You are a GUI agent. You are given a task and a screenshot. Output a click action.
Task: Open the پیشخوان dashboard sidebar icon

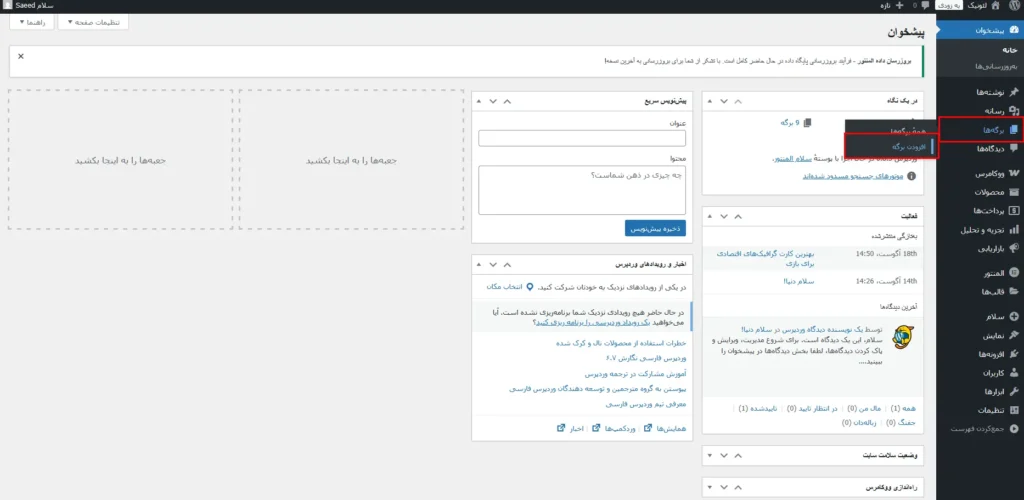pyautogui.click(x=1014, y=31)
